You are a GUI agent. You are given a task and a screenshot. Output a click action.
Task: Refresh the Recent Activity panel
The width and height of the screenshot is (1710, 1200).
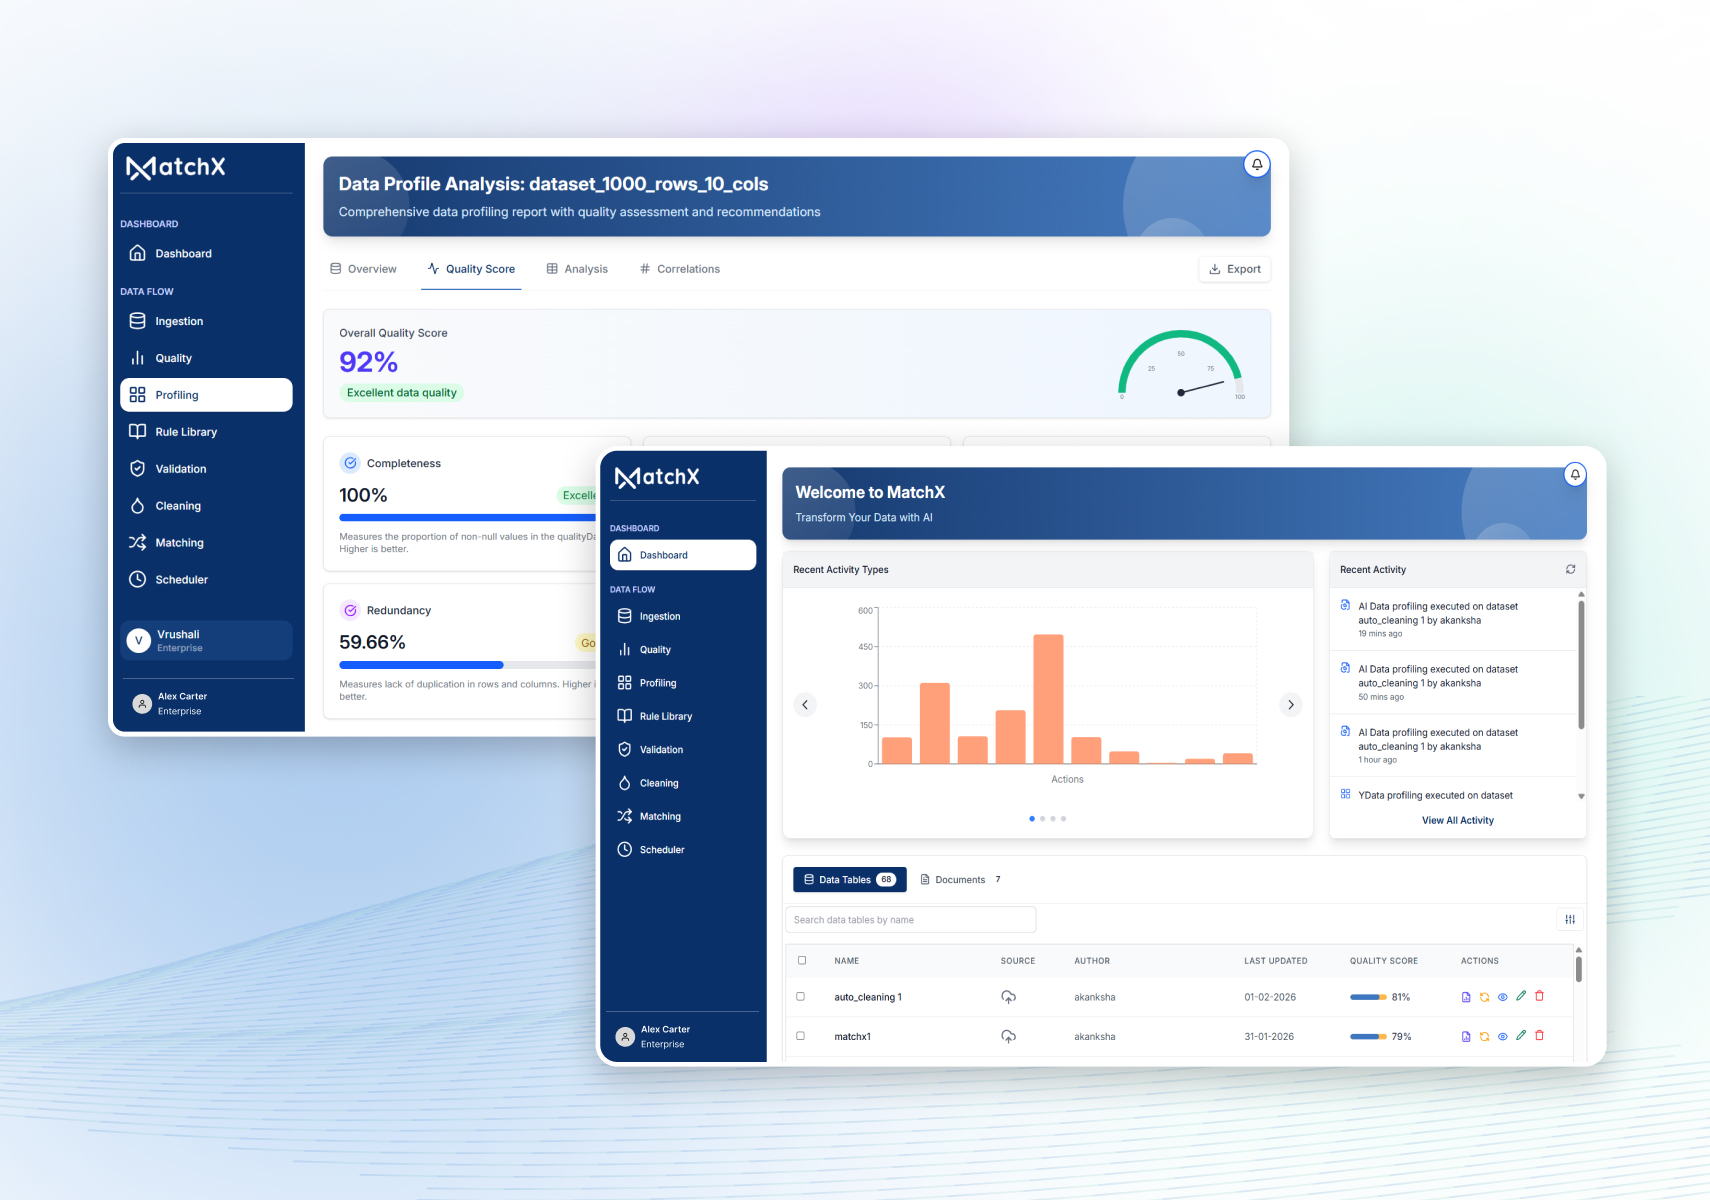(x=1570, y=569)
